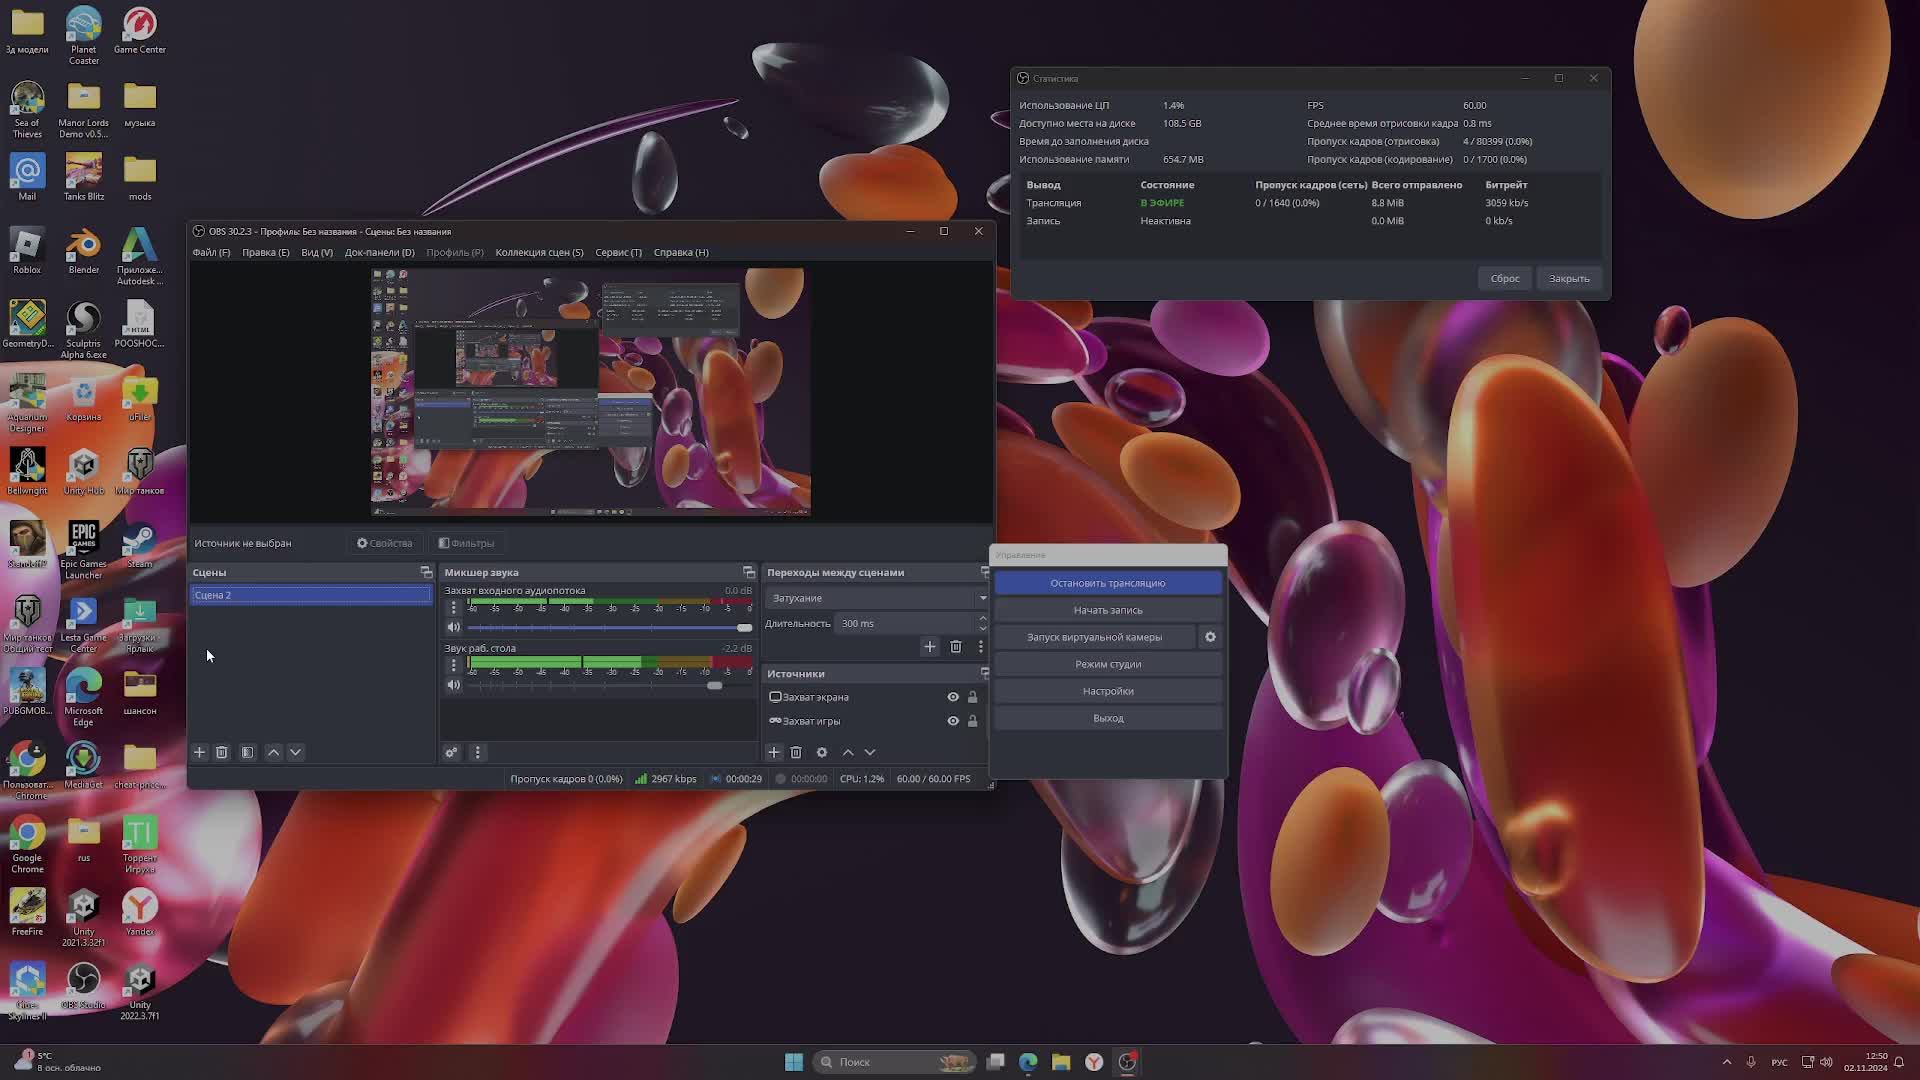This screenshot has width=1920, height=1080.
Task: Add a new source with plus icon
Action: click(773, 752)
